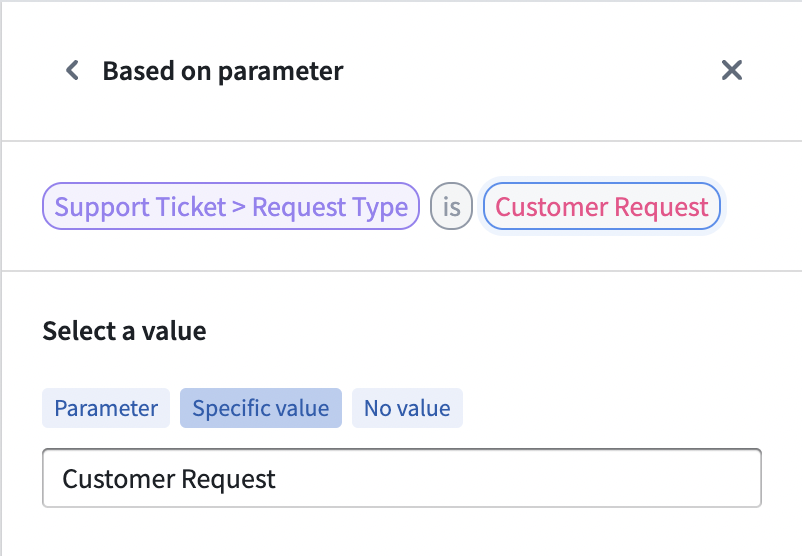Select the No value option
Viewport: 802px width, 556px height.
point(407,408)
